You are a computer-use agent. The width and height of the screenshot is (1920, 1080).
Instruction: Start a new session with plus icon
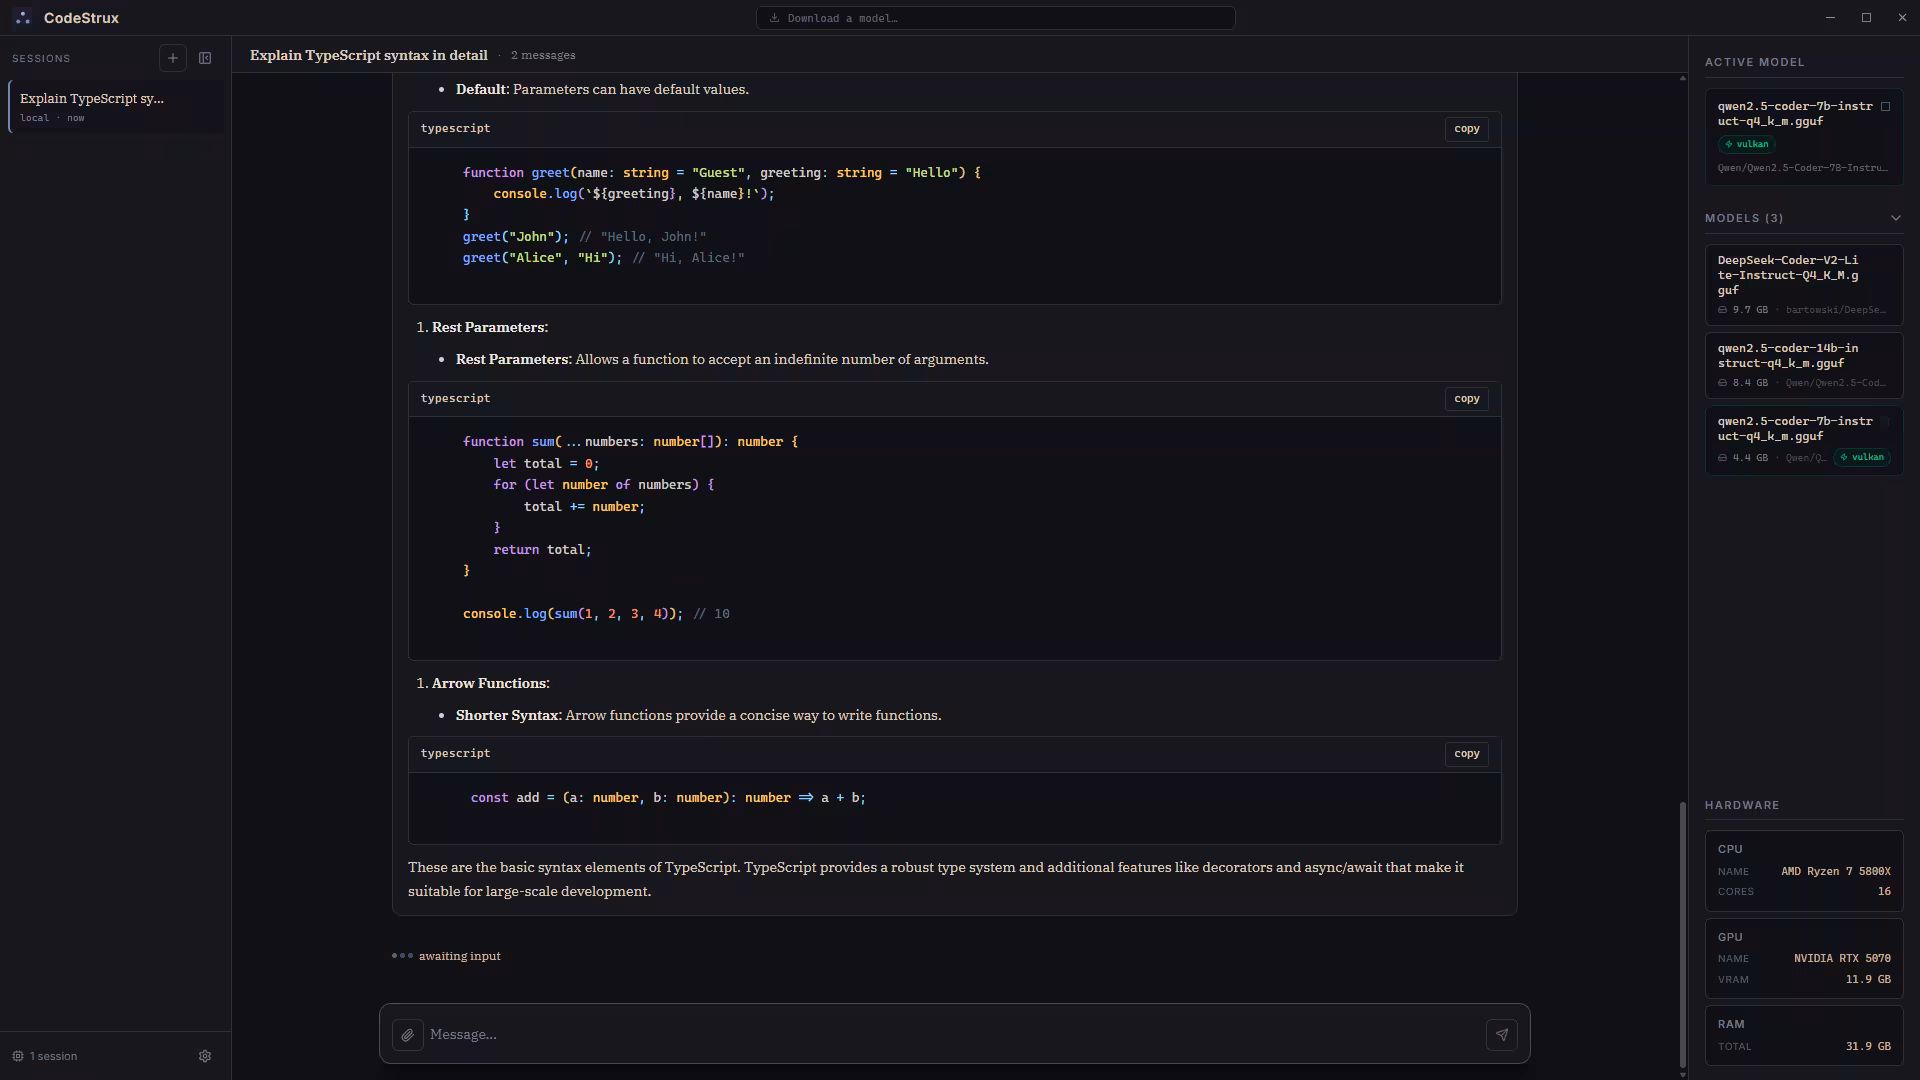pos(173,58)
